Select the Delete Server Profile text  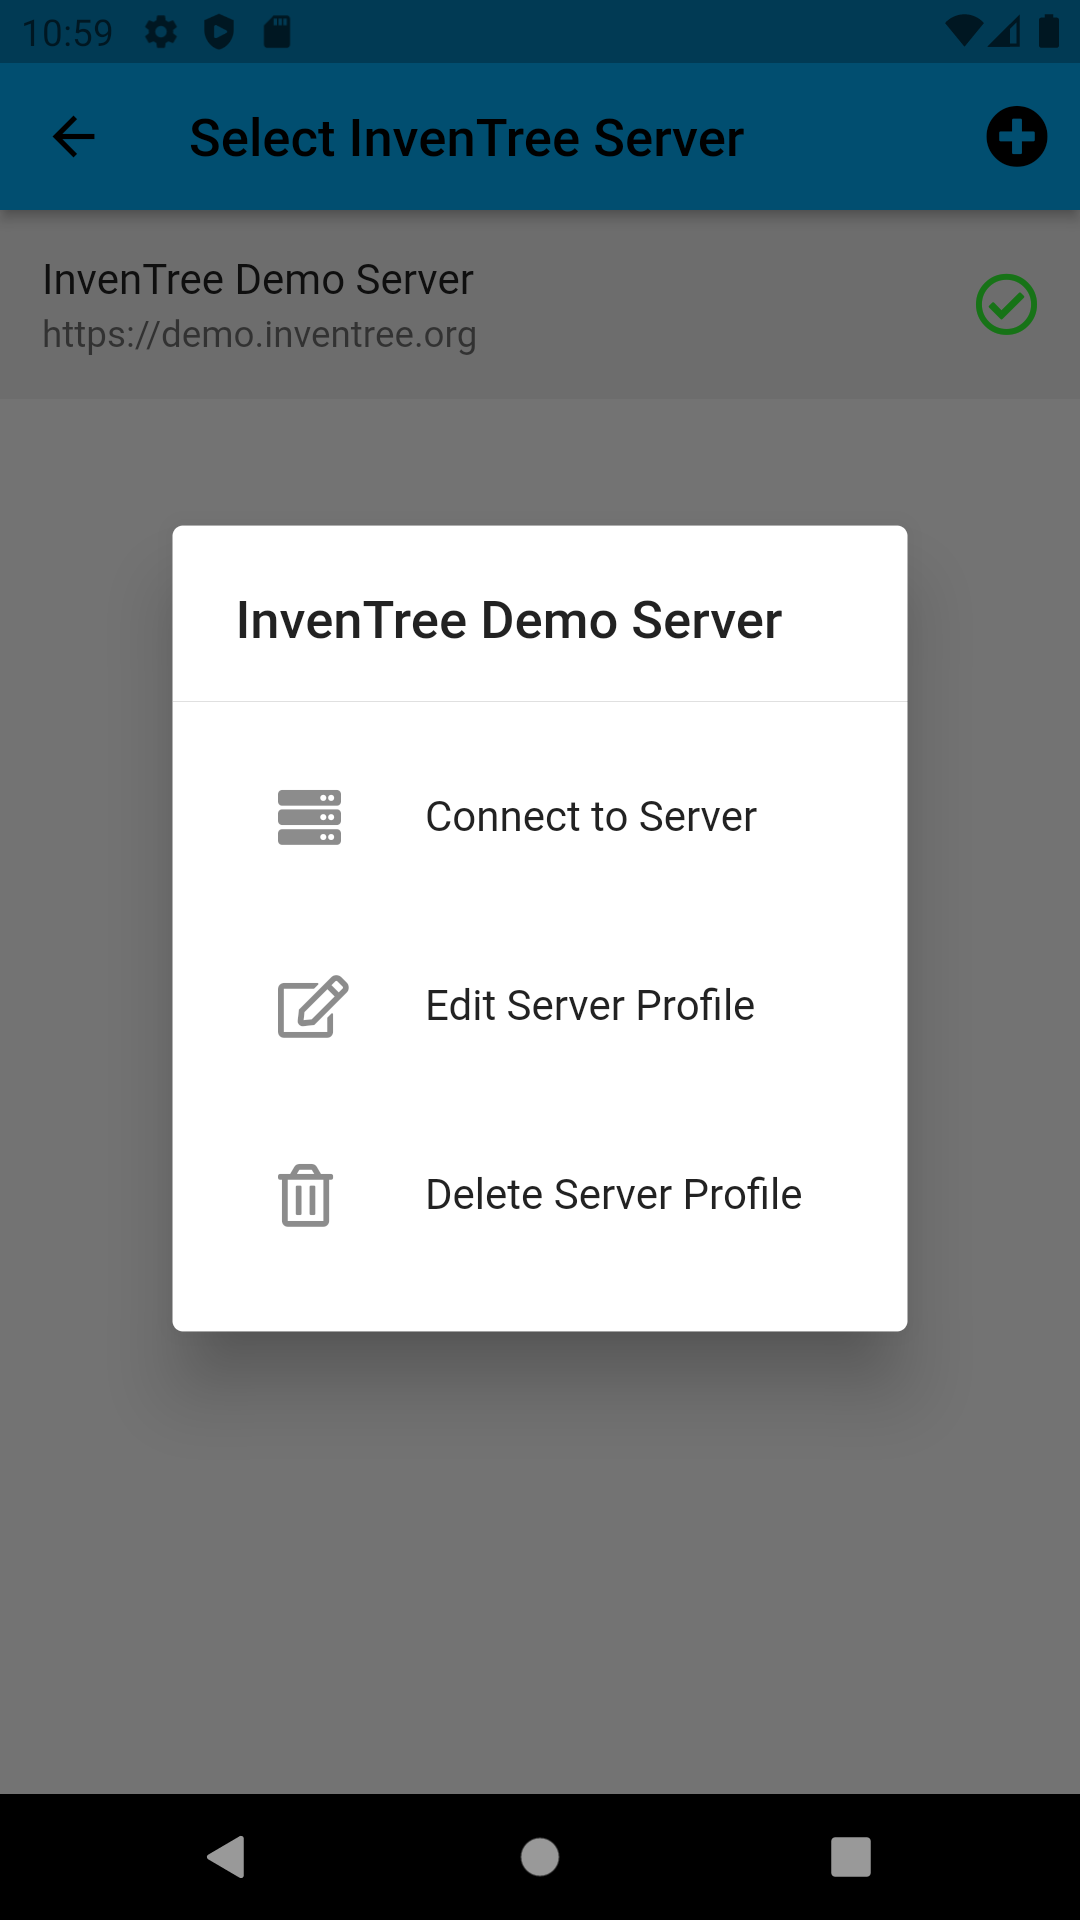coord(613,1195)
